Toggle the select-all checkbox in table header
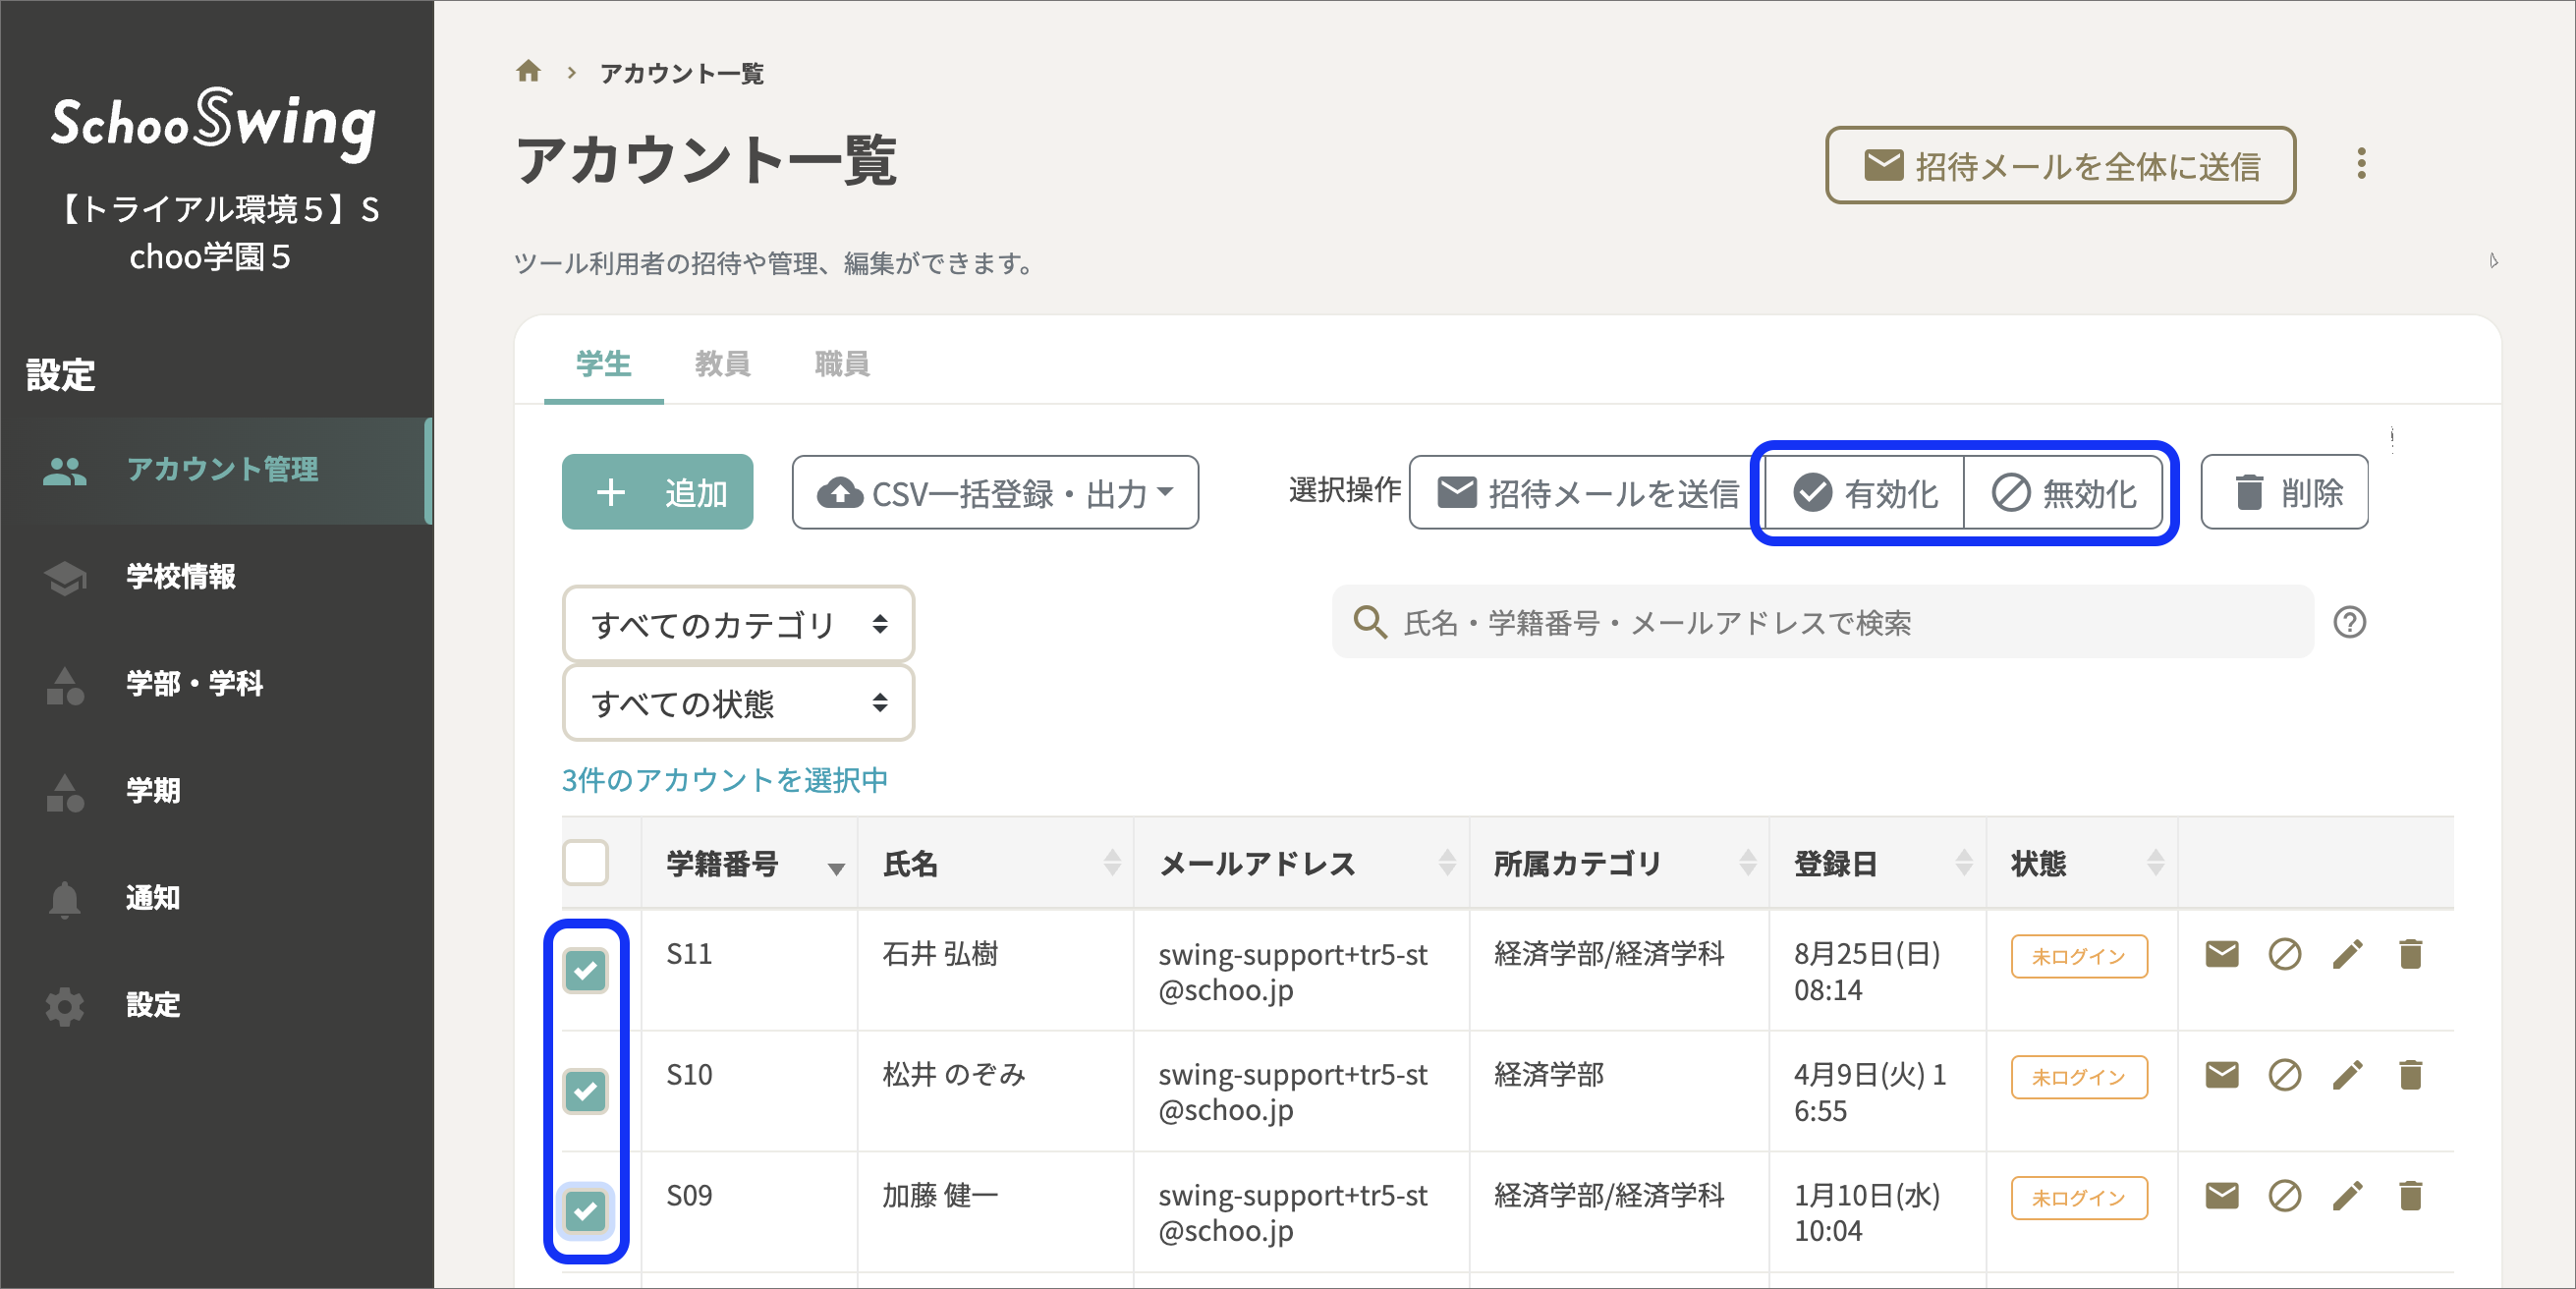This screenshot has width=2576, height=1289. 587,863
